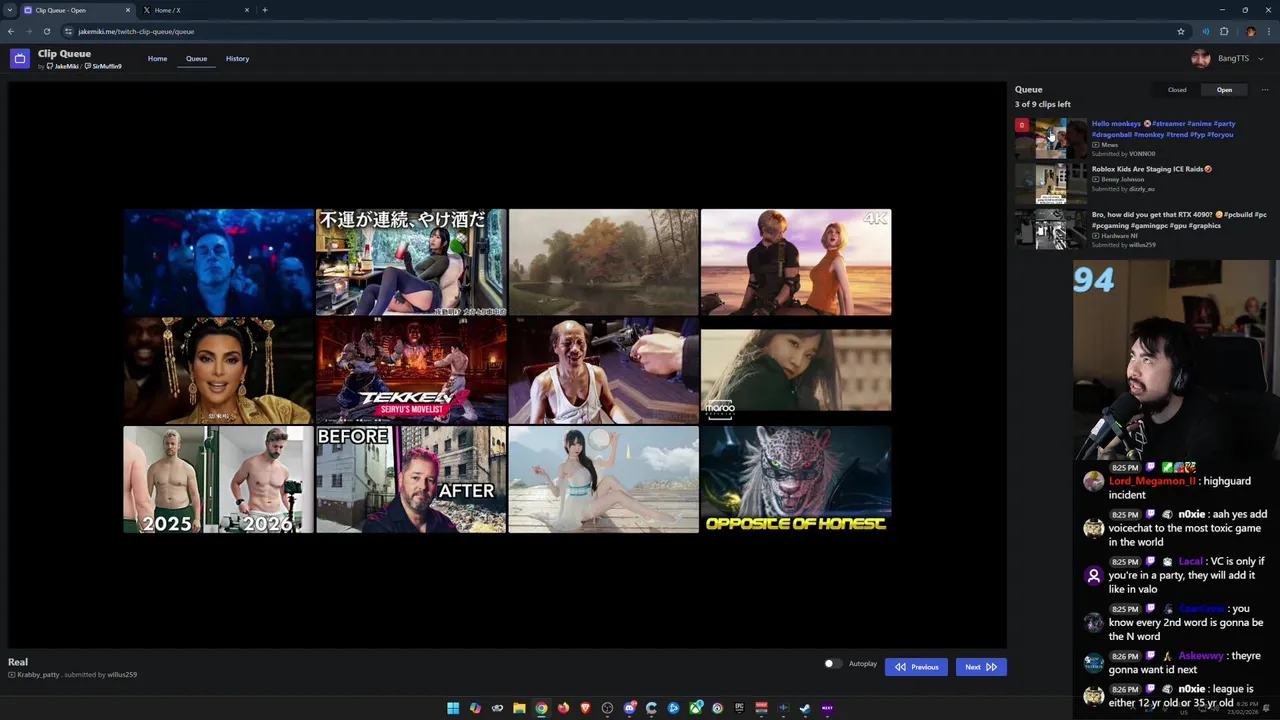Select the Roblox Kids ICE Raids clip thumbnail
This screenshot has height=720, width=1280.
click(1051, 183)
